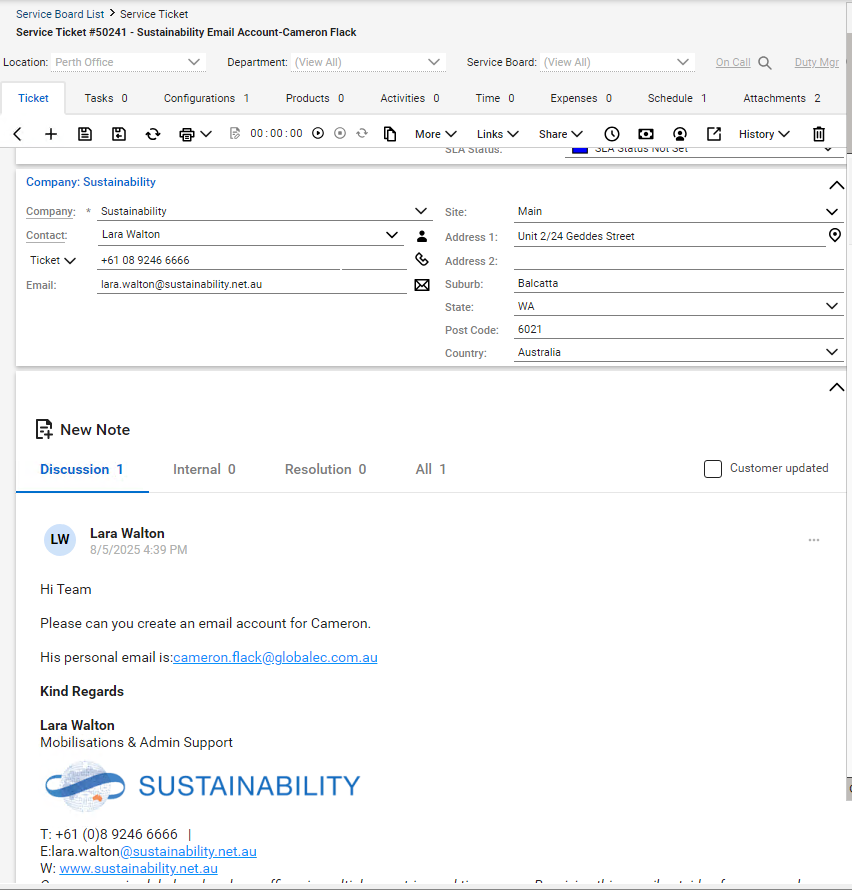Delete the ticket with the trash icon
Screen dimensions: 852x890
819,134
